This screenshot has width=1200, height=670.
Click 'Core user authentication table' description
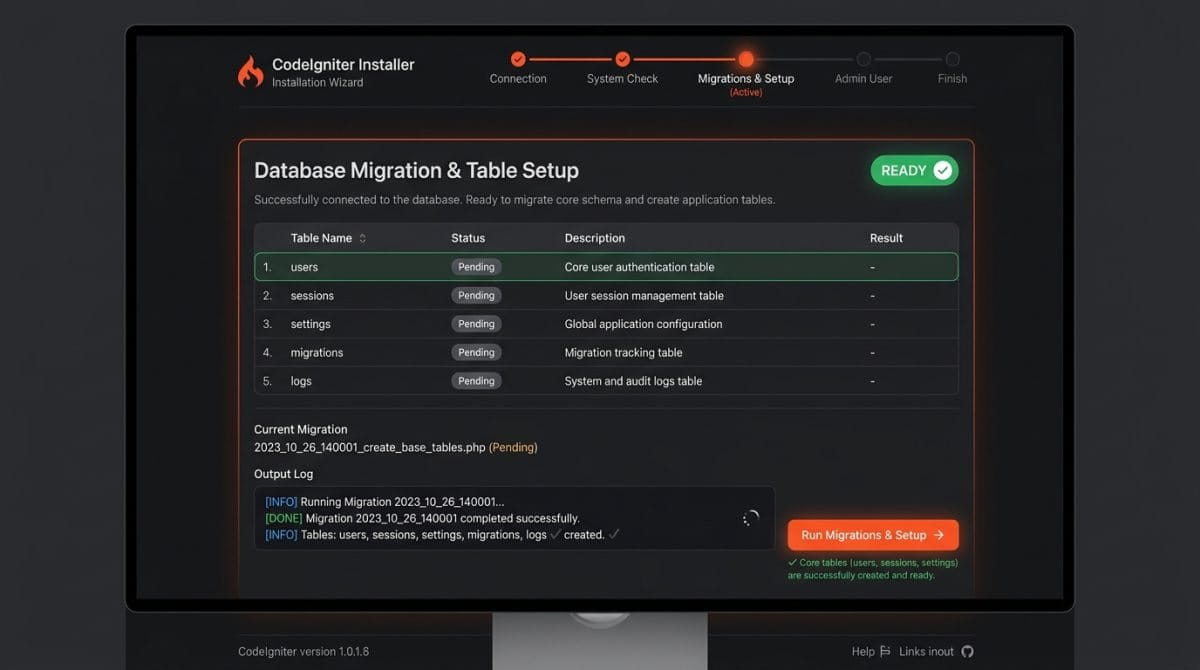coord(640,267)
